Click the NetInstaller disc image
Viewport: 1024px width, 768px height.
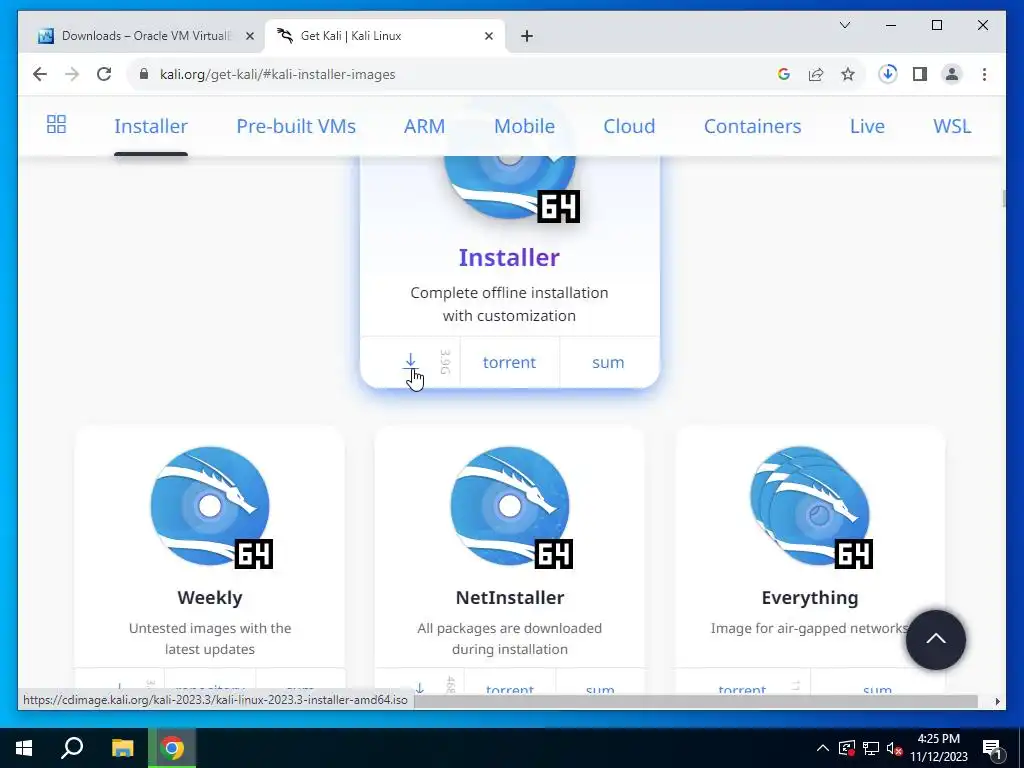pos(510,506)
